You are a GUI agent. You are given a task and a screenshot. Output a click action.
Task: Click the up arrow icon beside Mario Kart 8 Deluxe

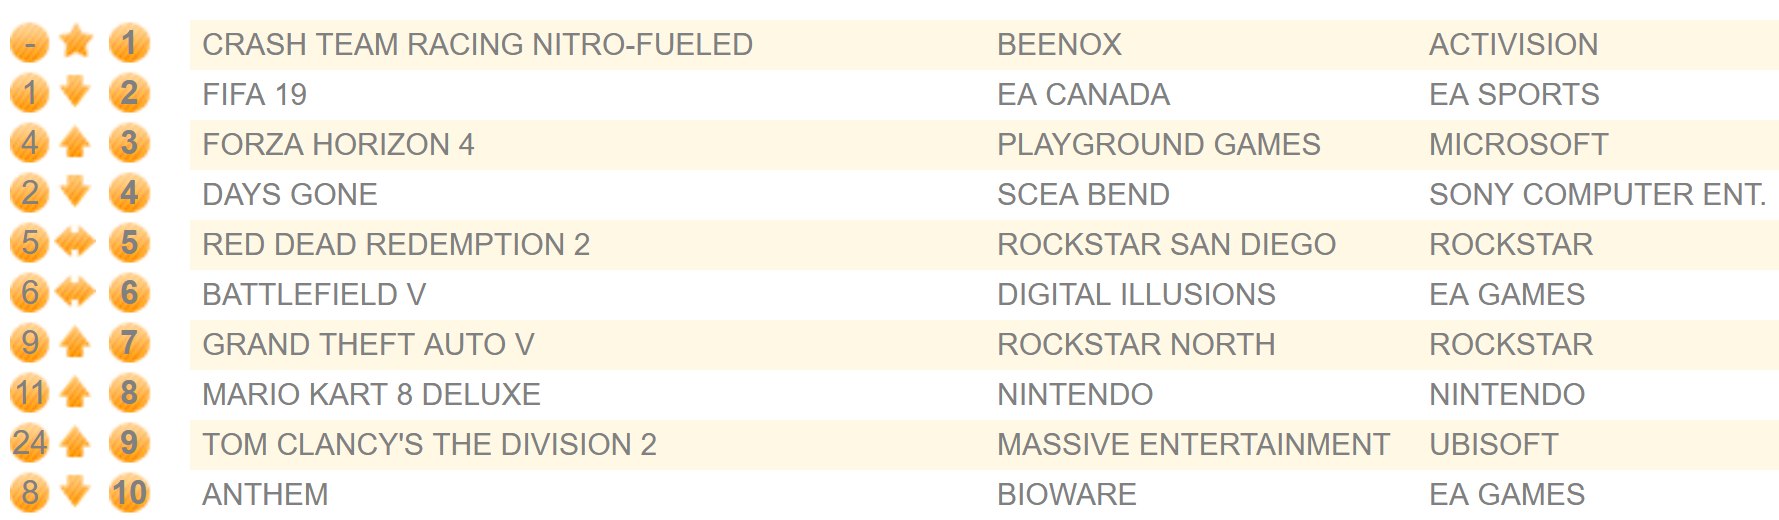75,393
